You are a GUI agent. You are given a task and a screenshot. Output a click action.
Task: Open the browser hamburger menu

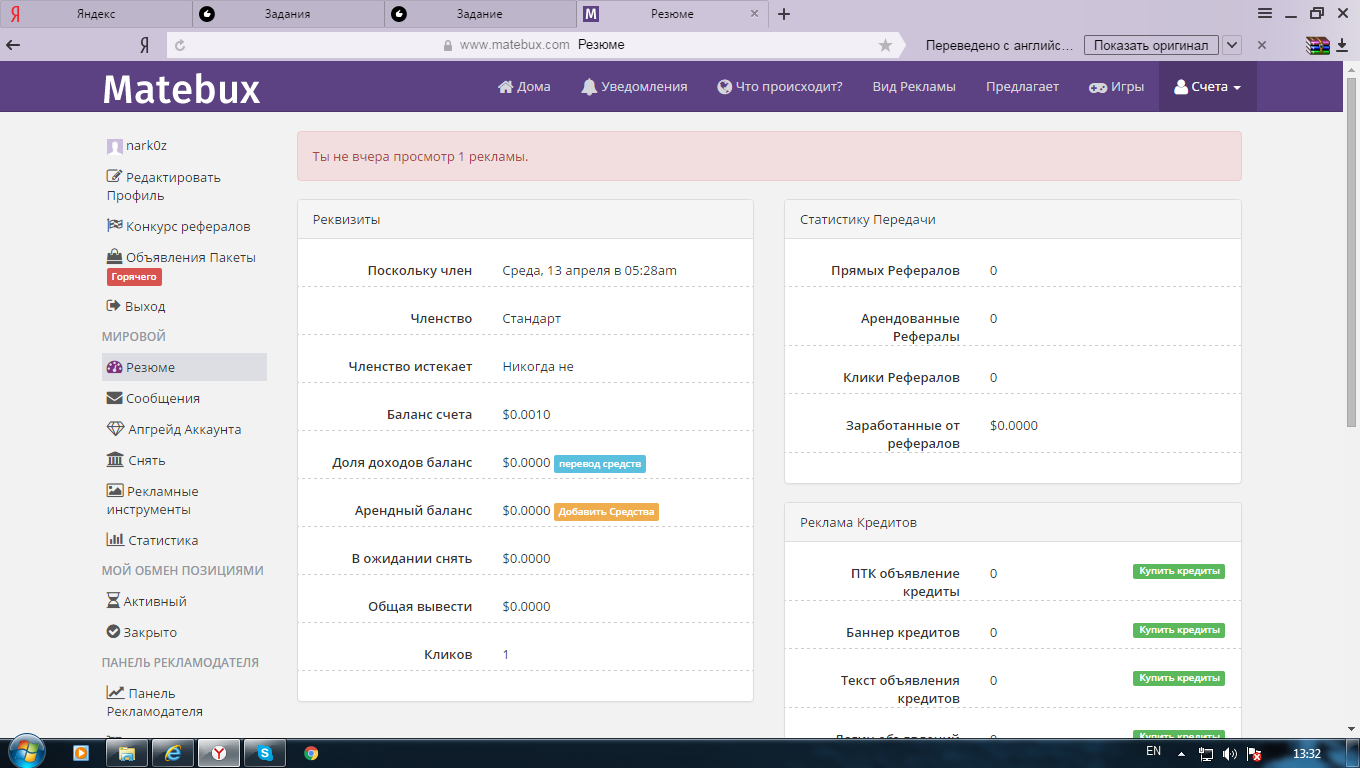coord(1265,13)
